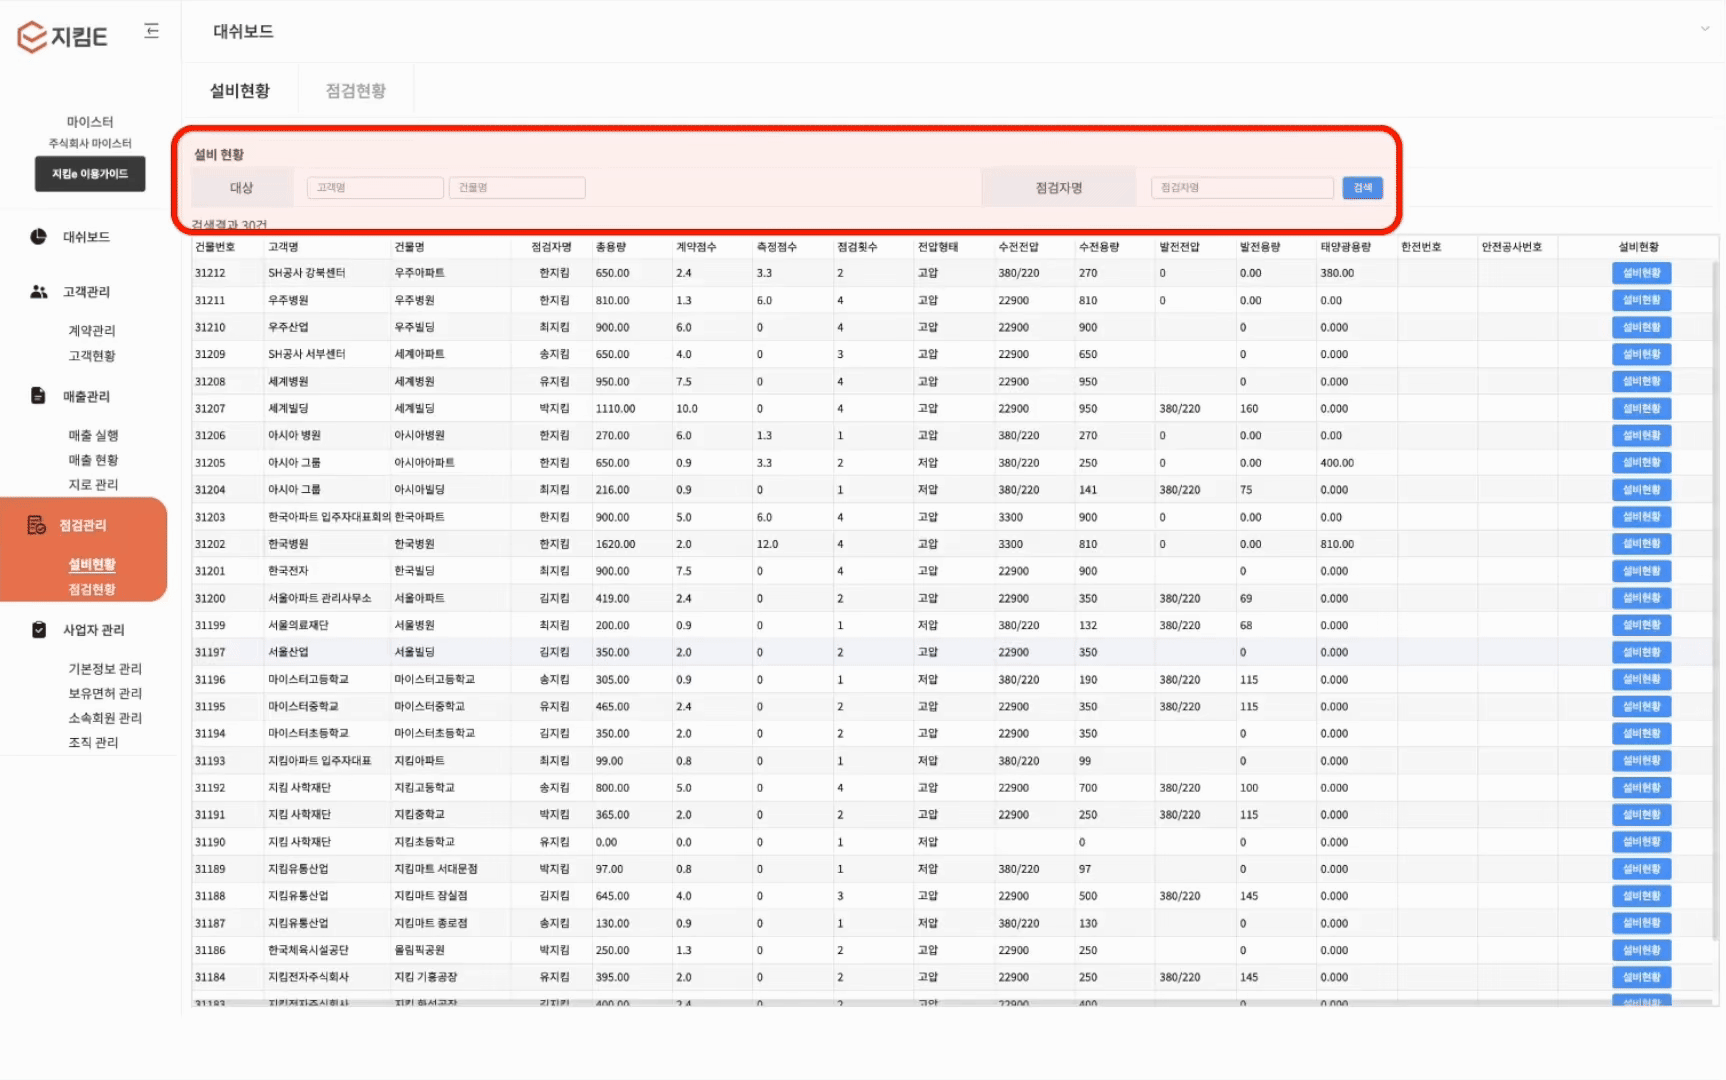This screenshot has height=1080, width=1726.
Task: Select the 설비현황 tab
Action: [x=240, y=91]
